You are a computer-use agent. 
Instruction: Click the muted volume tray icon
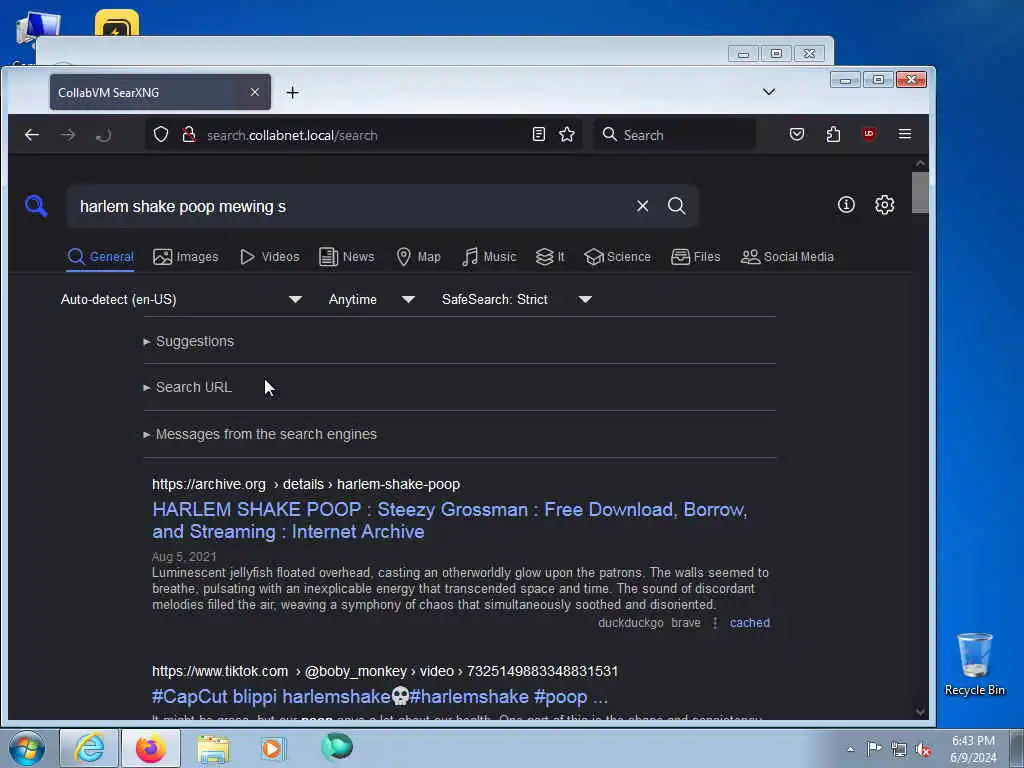point(923,750)
